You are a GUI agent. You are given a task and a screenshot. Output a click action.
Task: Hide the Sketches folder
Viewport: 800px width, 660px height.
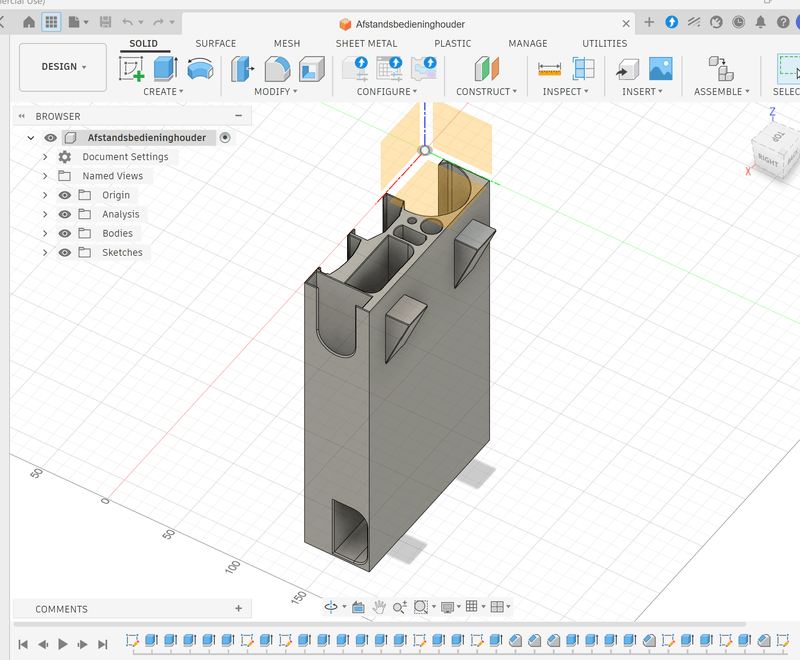click(x=64, y=252)
